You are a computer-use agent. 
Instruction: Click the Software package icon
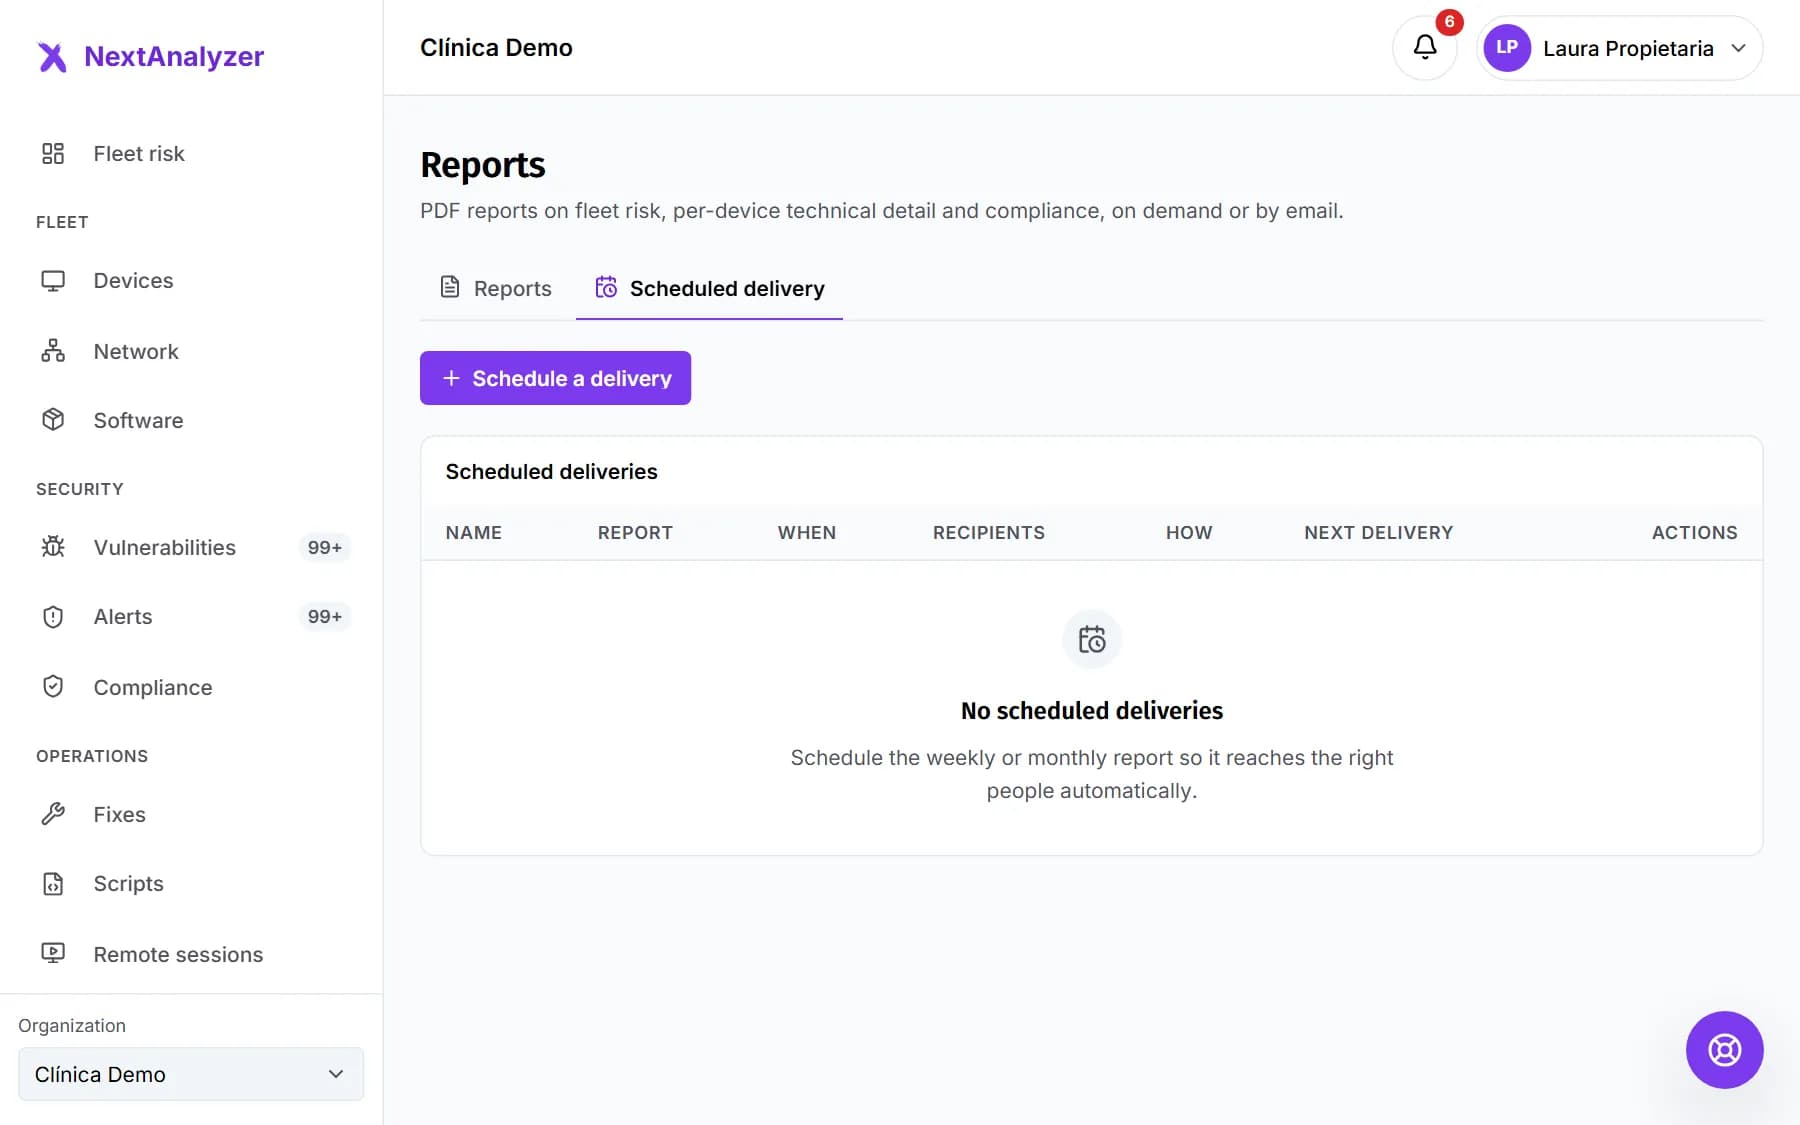pyautogui.click(x=53, y=420)
